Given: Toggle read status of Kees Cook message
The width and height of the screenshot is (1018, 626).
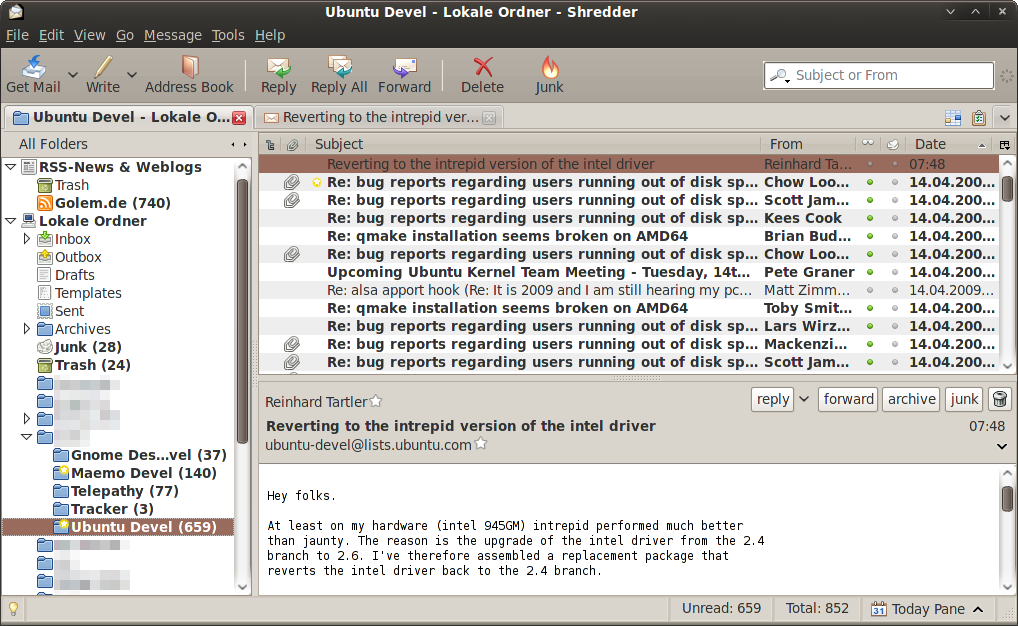Looking at the screenshot, I should (x=870, y=218).
